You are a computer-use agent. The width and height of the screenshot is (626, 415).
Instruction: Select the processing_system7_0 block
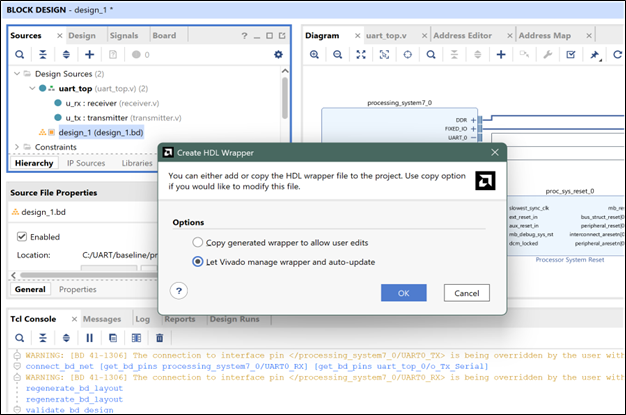(x=399, y=126)
